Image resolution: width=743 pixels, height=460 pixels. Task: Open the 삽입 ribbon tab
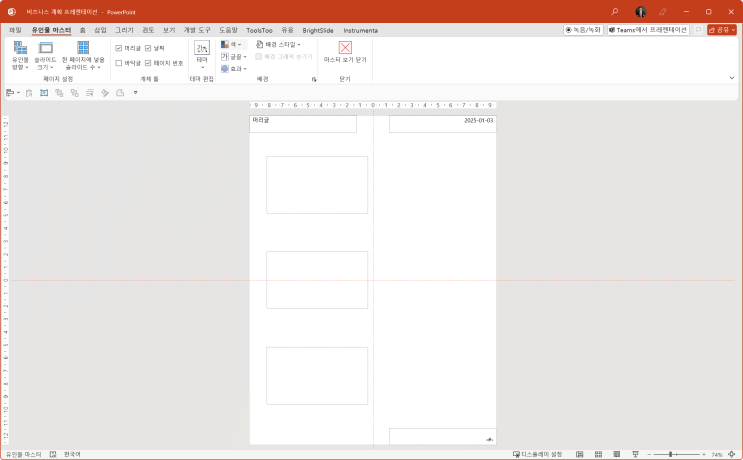(100, 30)
